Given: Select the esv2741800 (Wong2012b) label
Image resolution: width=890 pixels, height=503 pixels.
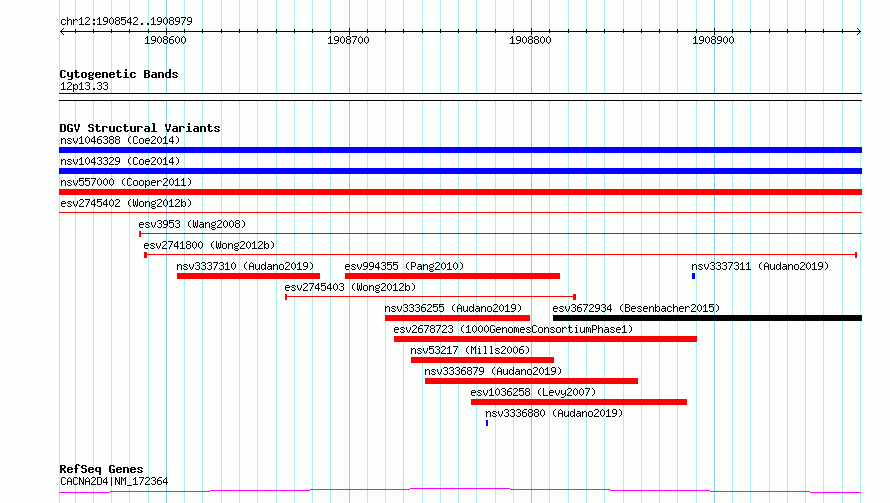Looking at the screenshot, I should 209,245.
